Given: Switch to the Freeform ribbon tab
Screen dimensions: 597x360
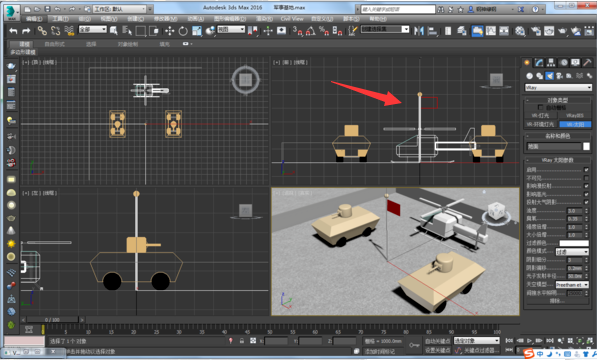Looking at the screenshot, I should click(x=54, y=44).
